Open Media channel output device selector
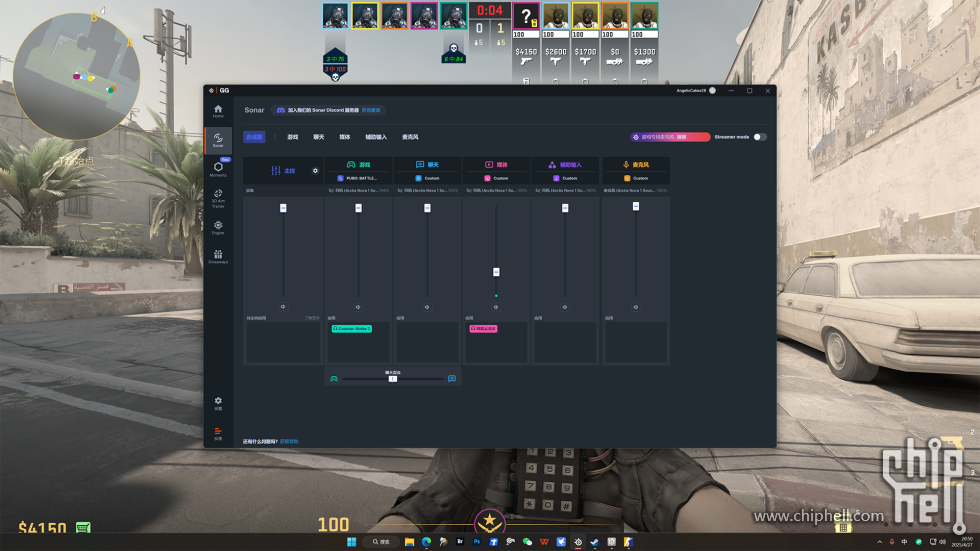 496,191
